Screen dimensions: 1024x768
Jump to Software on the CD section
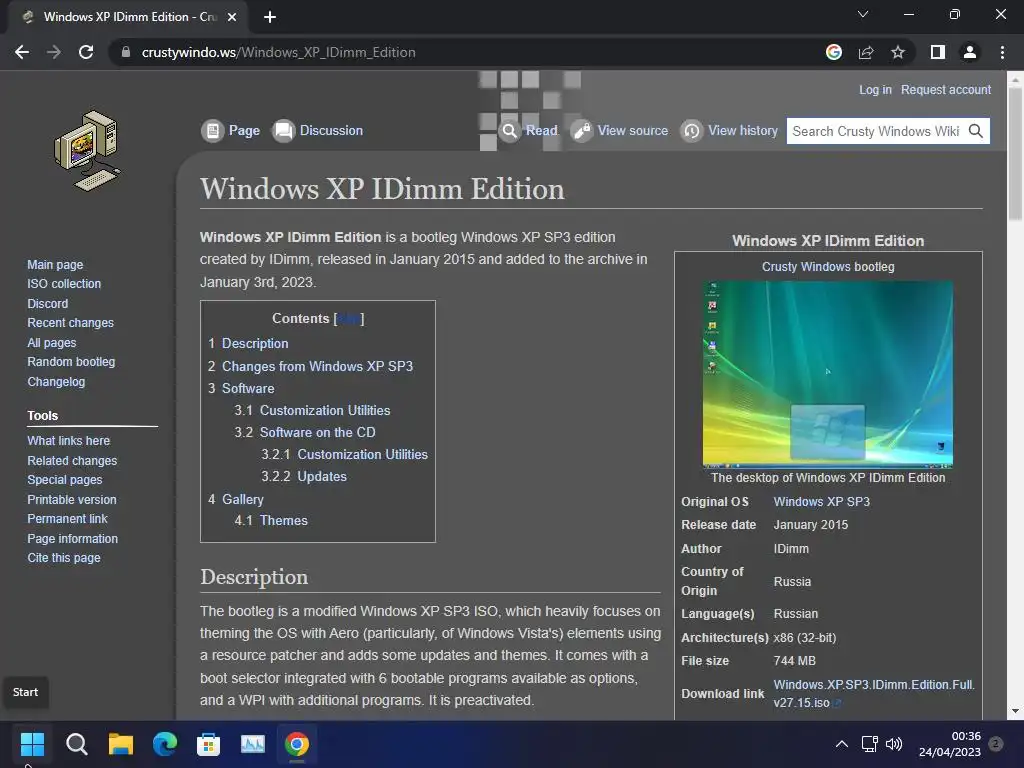point(317,432)
